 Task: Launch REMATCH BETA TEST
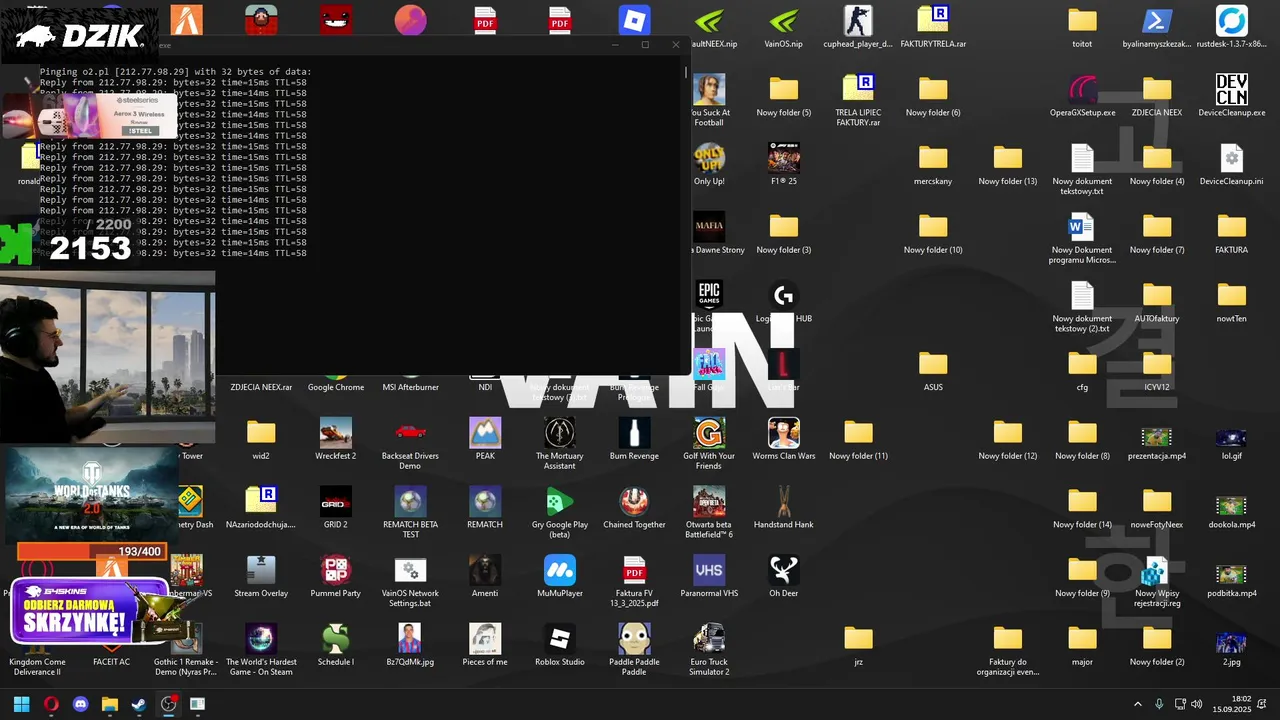[410, 513]
